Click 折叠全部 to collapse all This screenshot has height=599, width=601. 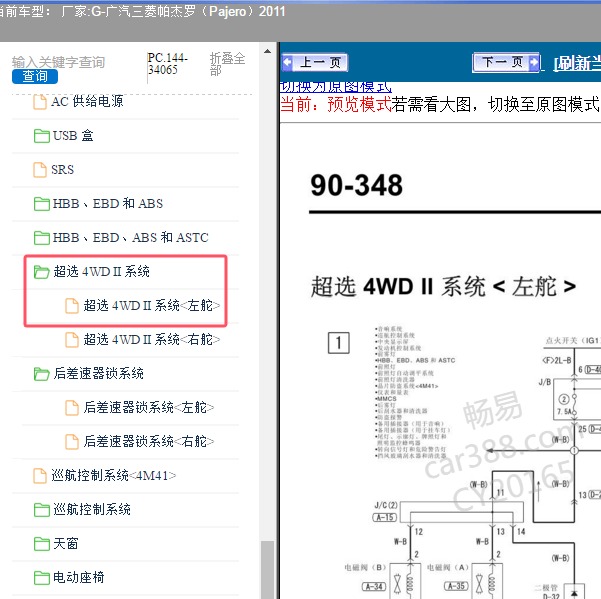click(x=227, y=64)
